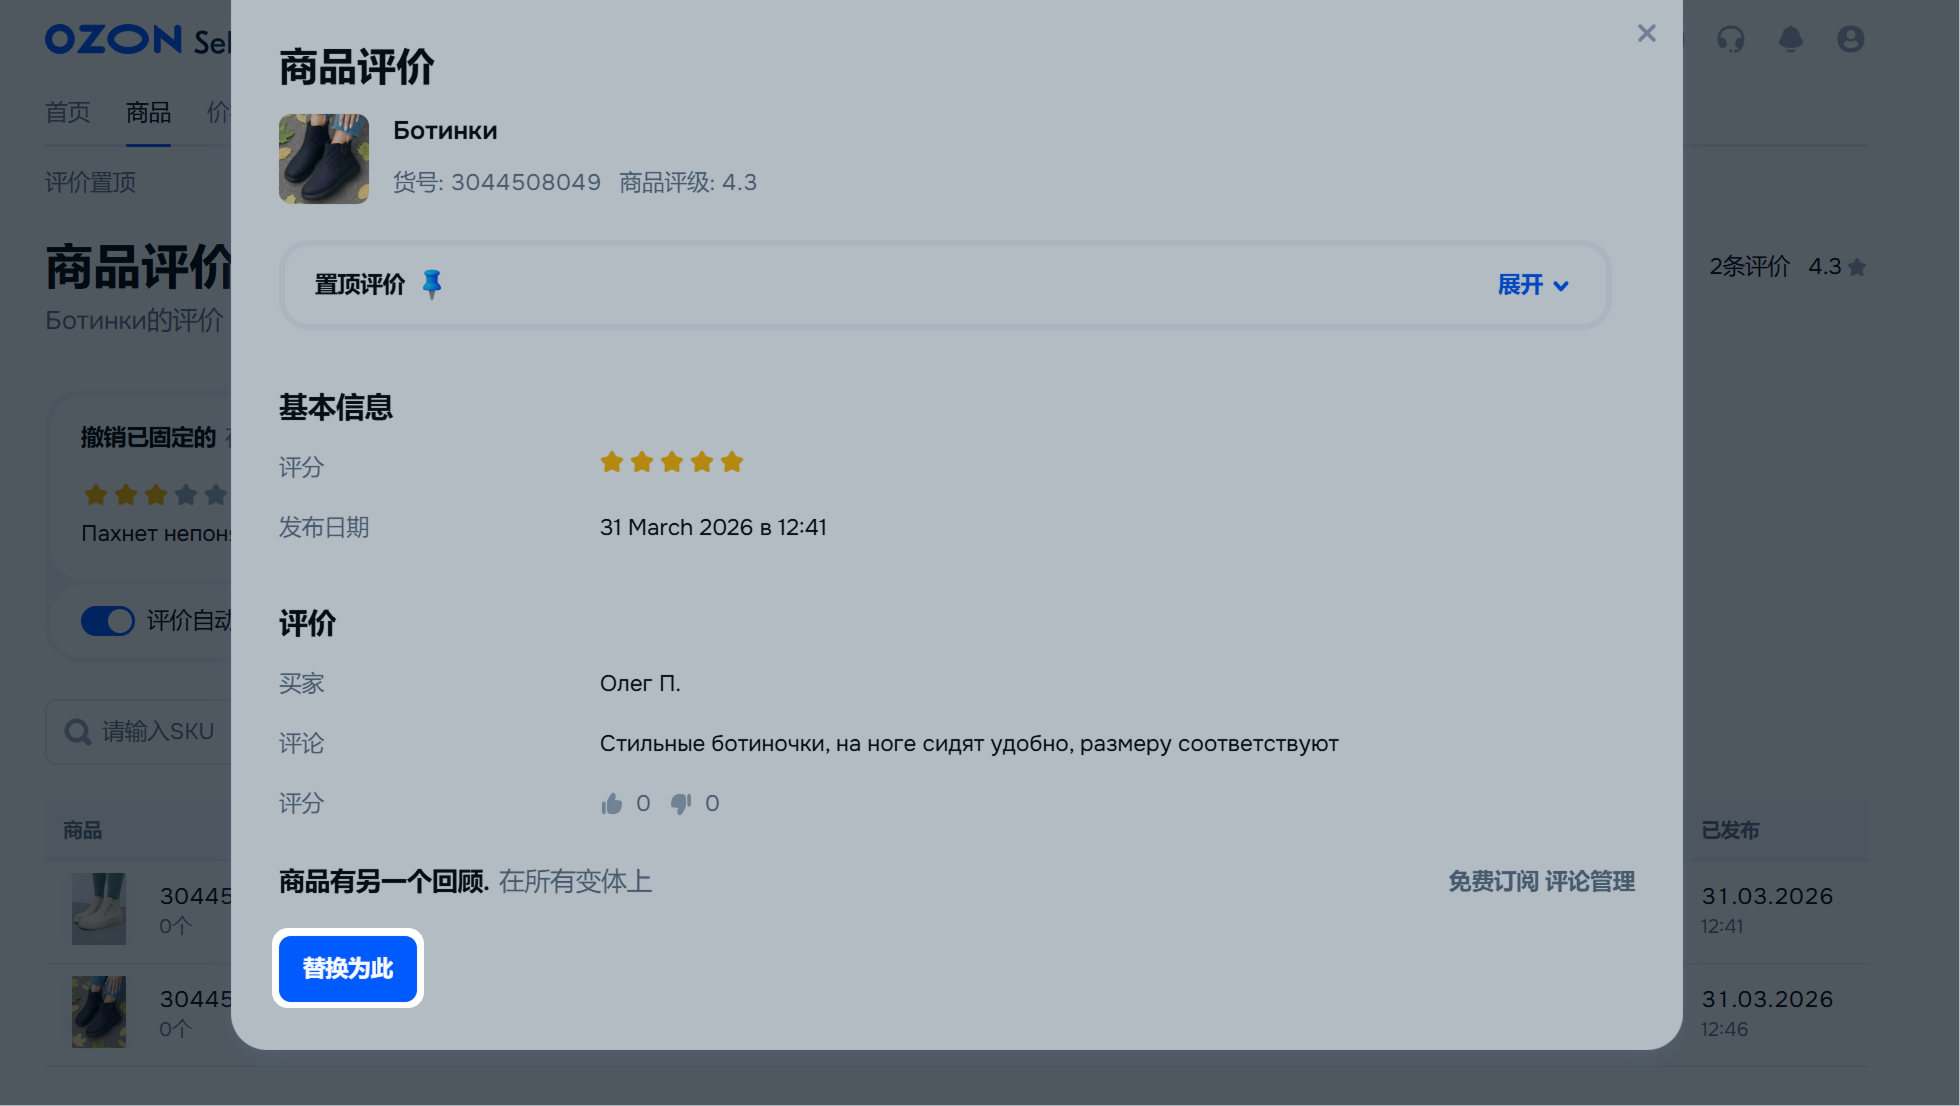Click the five-star rating in 基本信息

(672, 462)
